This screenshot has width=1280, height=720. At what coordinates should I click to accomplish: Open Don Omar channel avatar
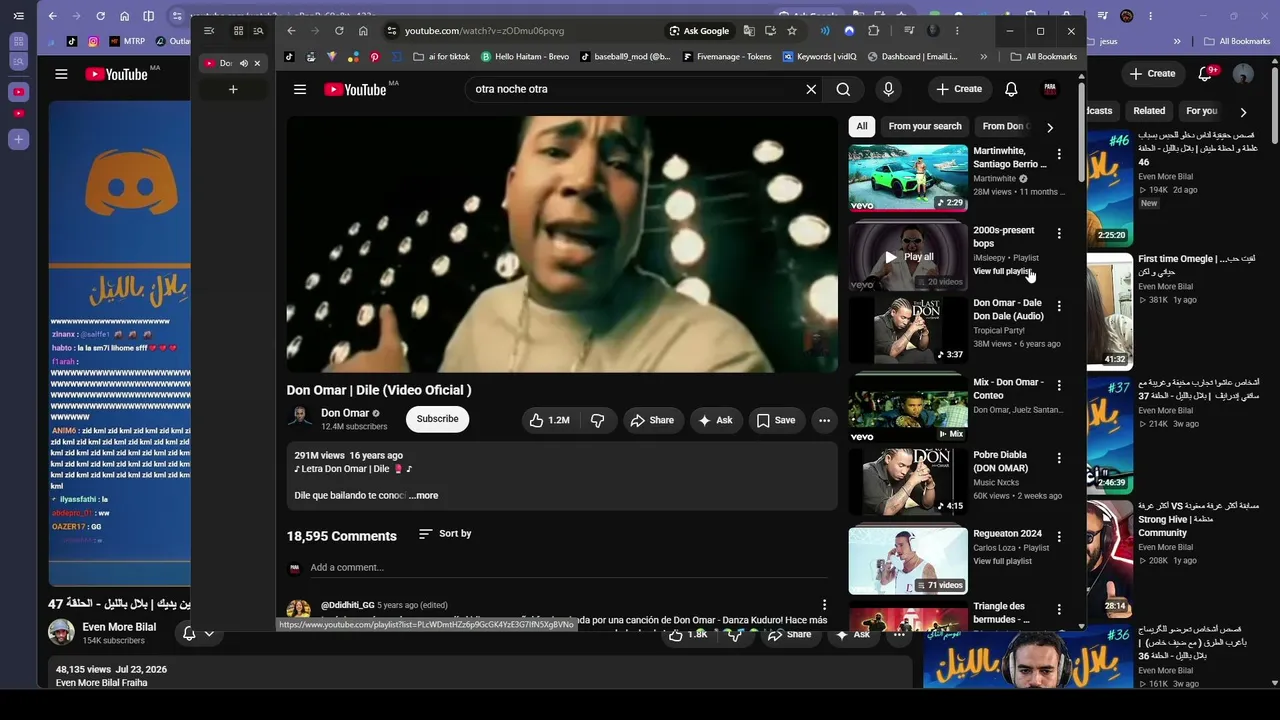click(300, 418)
